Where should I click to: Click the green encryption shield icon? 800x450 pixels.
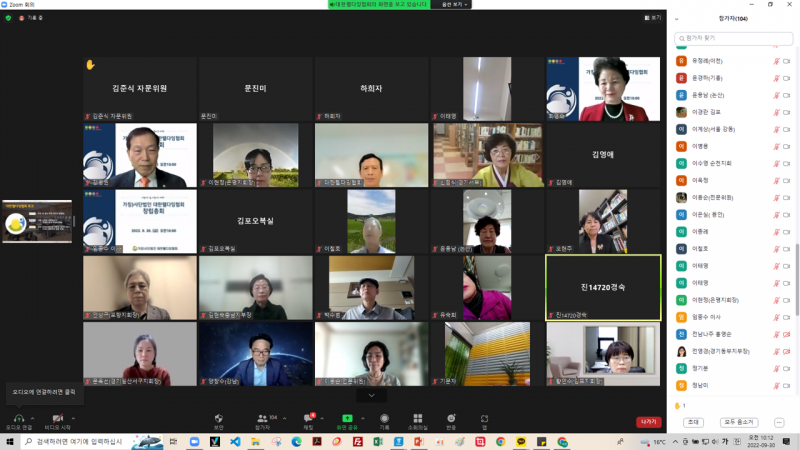click(9, 18)
